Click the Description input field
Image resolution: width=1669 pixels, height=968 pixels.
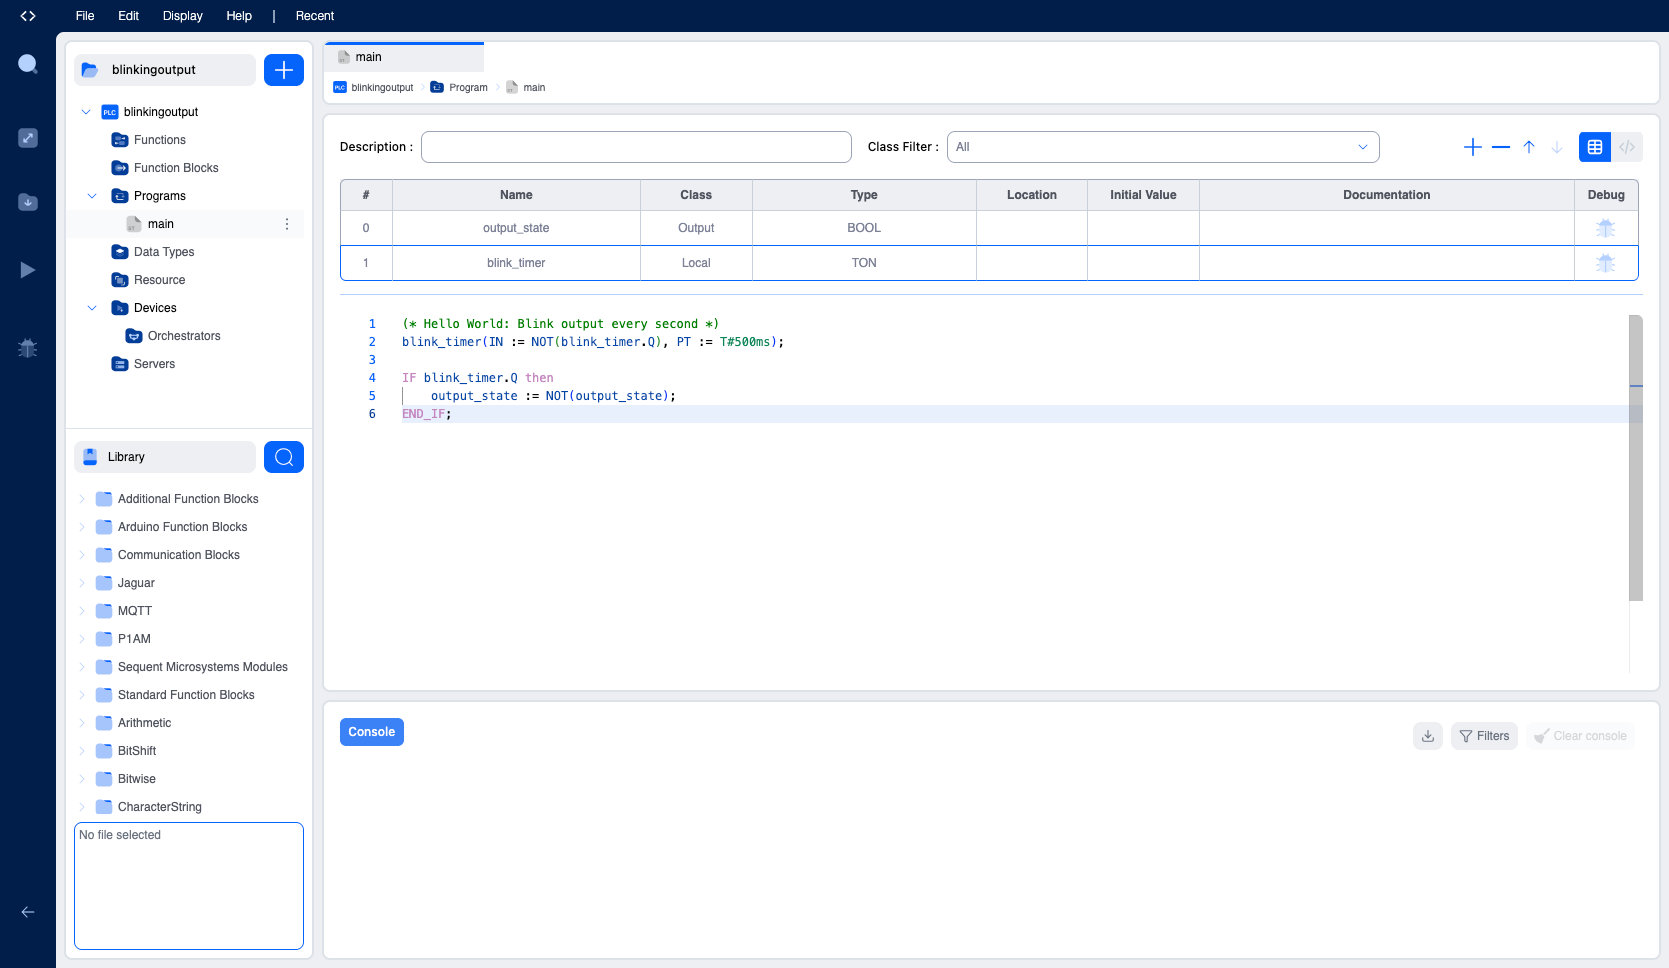click(x=636, y=147)
